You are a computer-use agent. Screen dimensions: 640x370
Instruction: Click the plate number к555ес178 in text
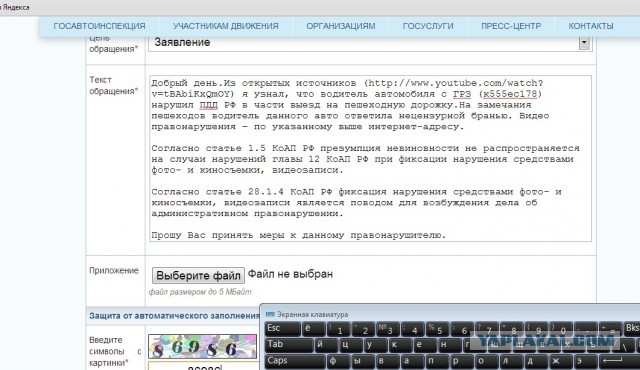tap(510, 94)
